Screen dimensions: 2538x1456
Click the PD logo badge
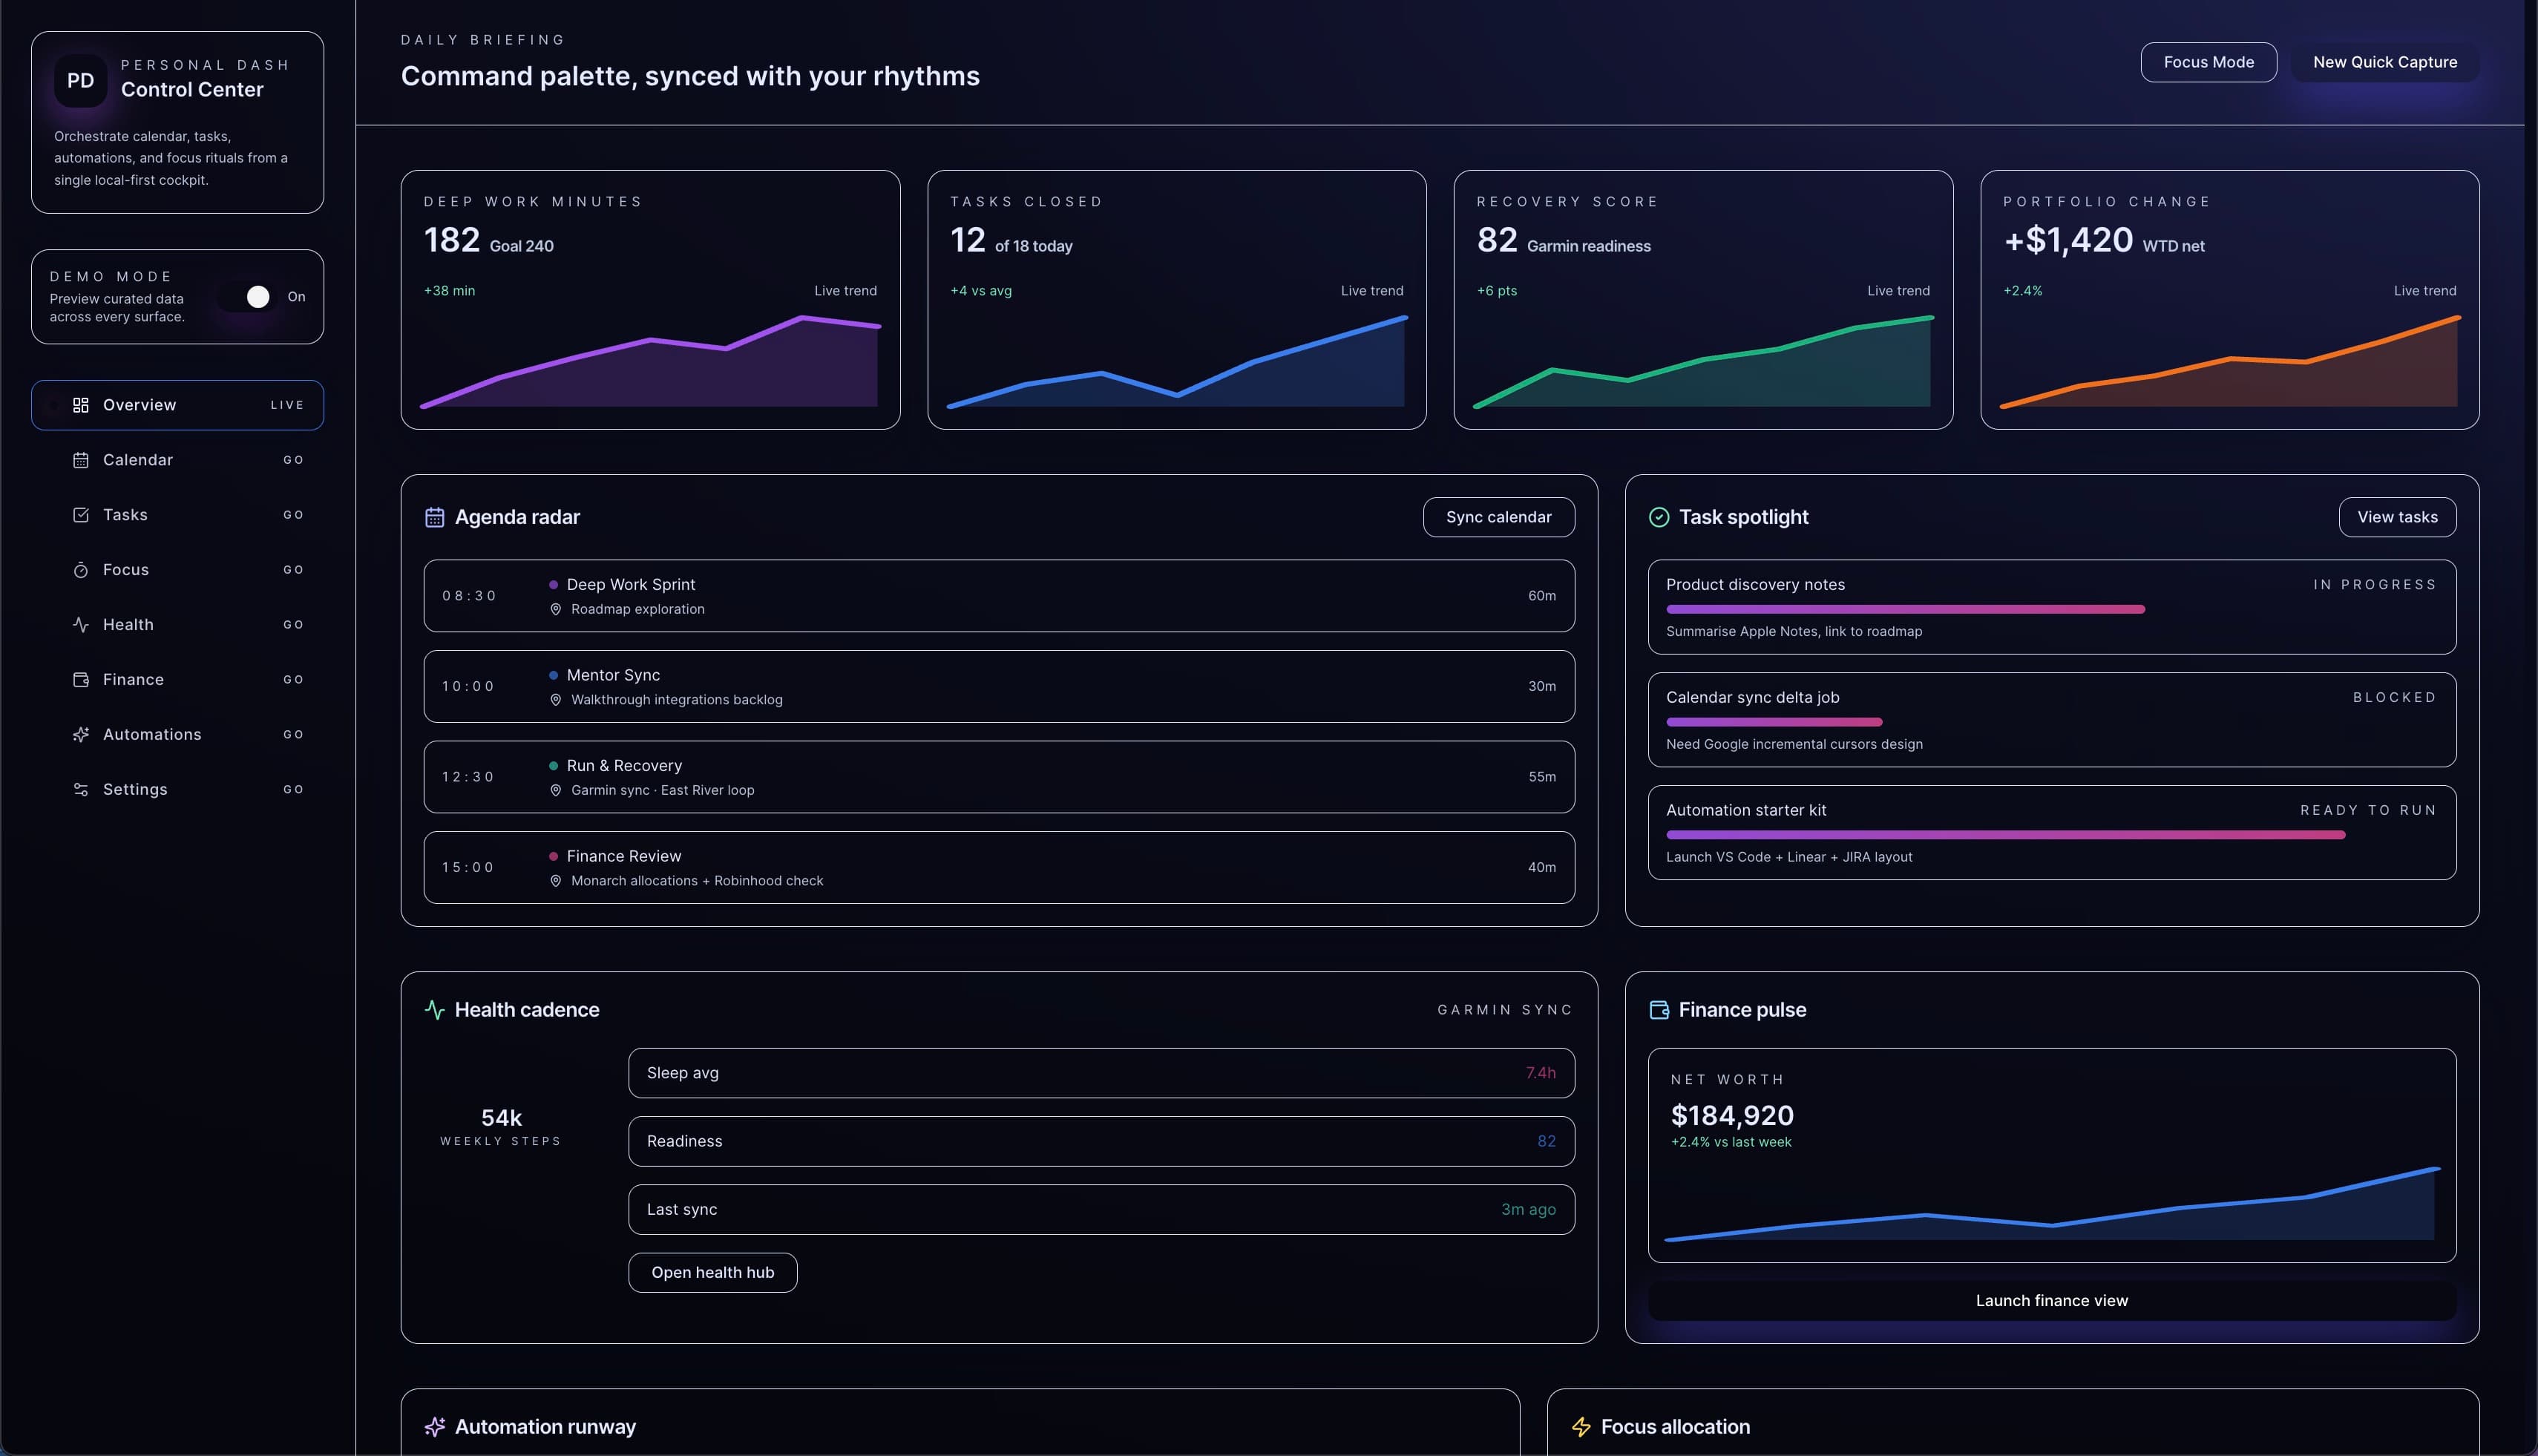(x=81, y=81)
